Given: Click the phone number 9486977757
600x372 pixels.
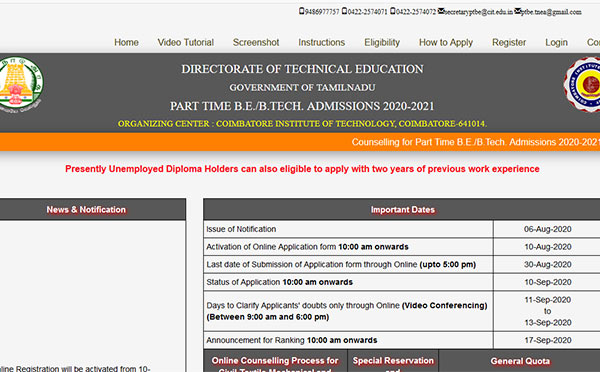Looking at the screenshot, I should 322,12.
